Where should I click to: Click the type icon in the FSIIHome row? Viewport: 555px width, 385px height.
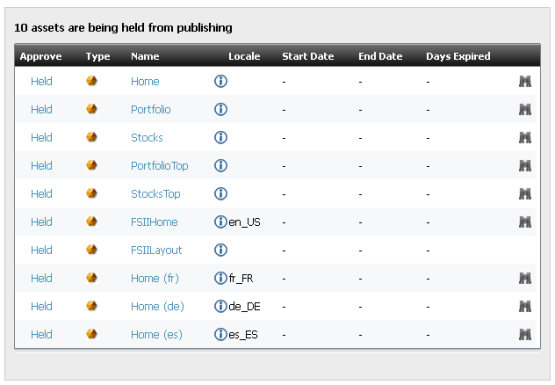(x=92, y=222)
